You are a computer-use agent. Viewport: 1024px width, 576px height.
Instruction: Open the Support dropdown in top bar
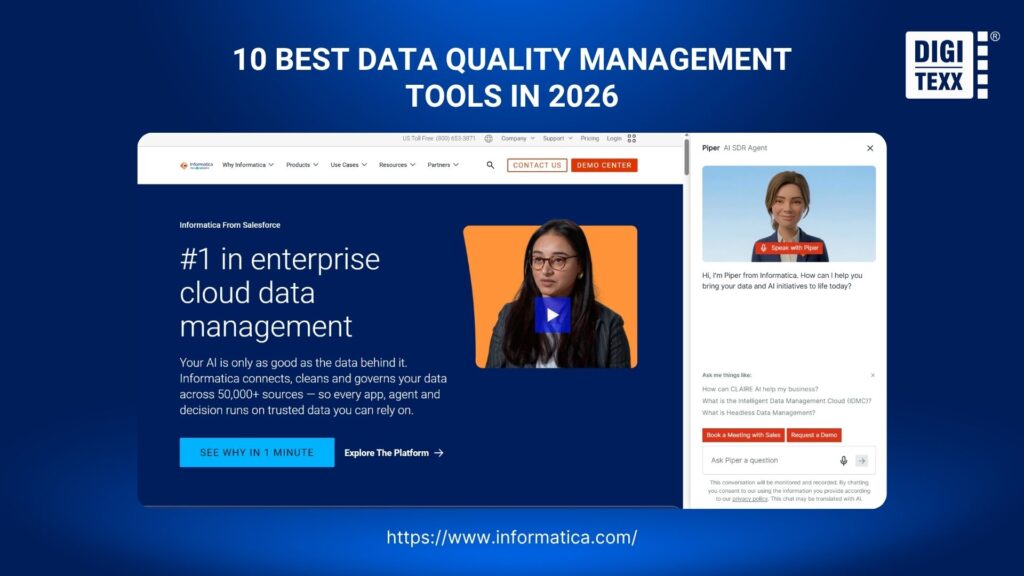(x=558, y=138)
